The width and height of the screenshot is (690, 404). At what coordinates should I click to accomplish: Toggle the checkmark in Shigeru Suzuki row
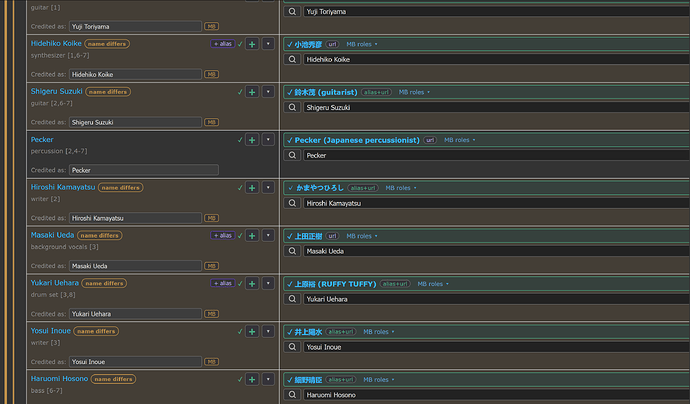(240, 92)
